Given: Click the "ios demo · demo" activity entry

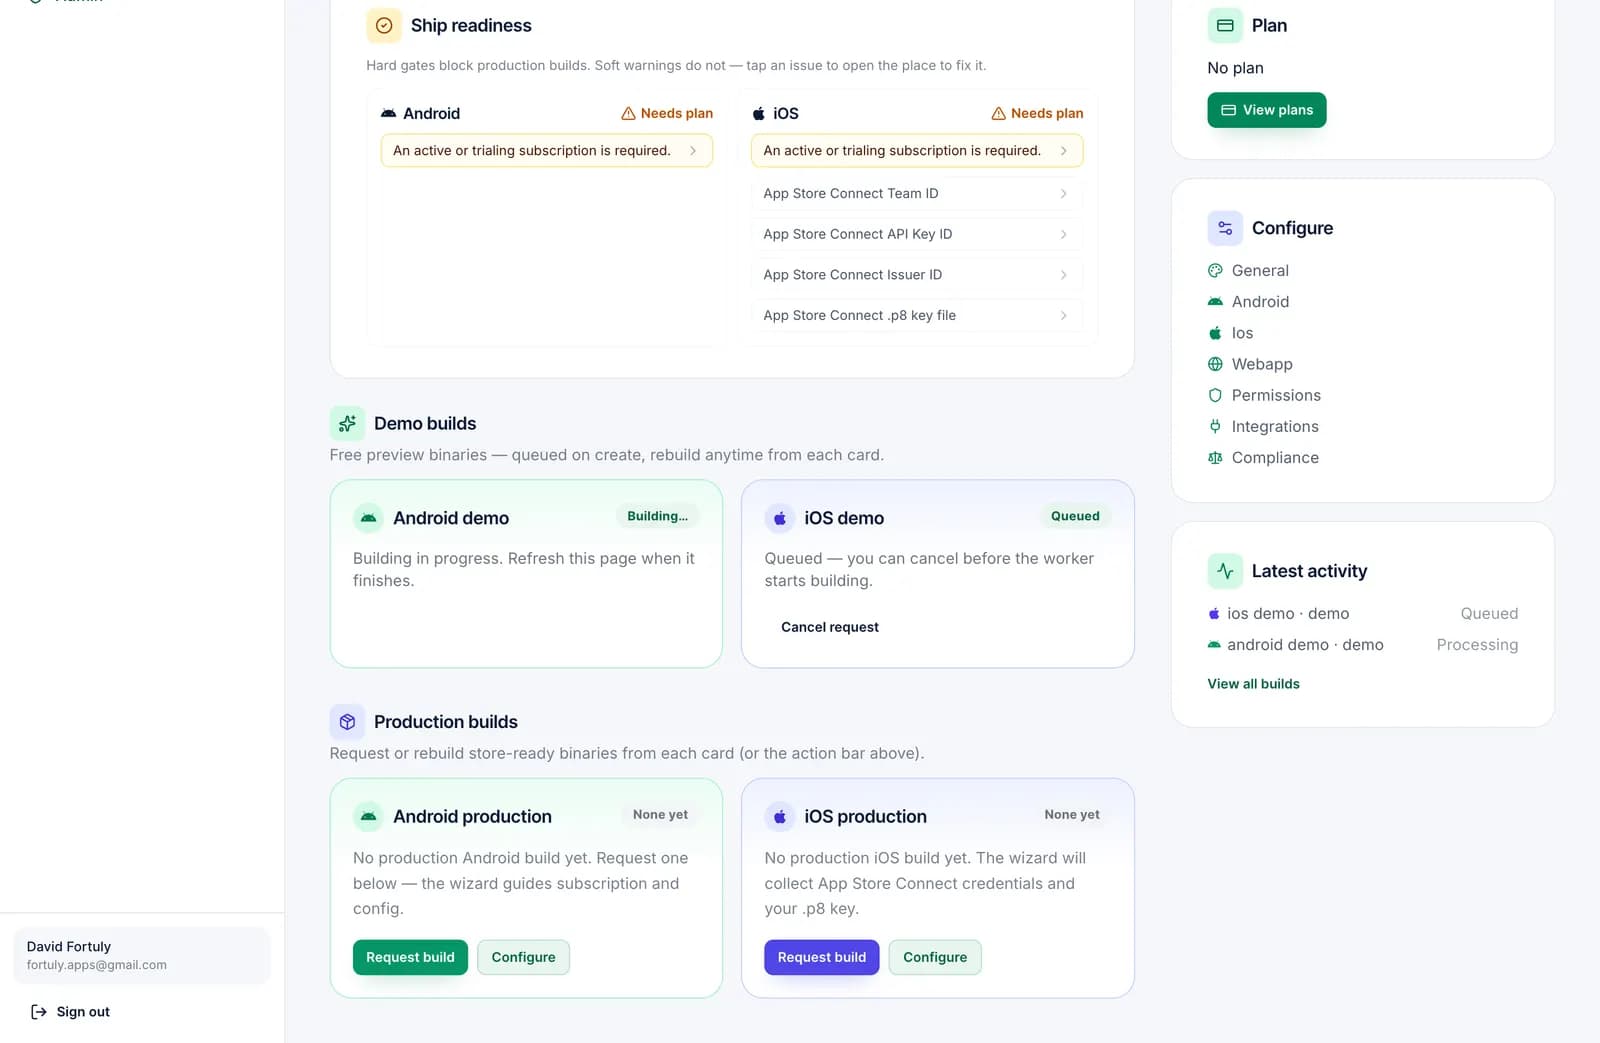Looking at the screenshot, I should (1288, 614).
